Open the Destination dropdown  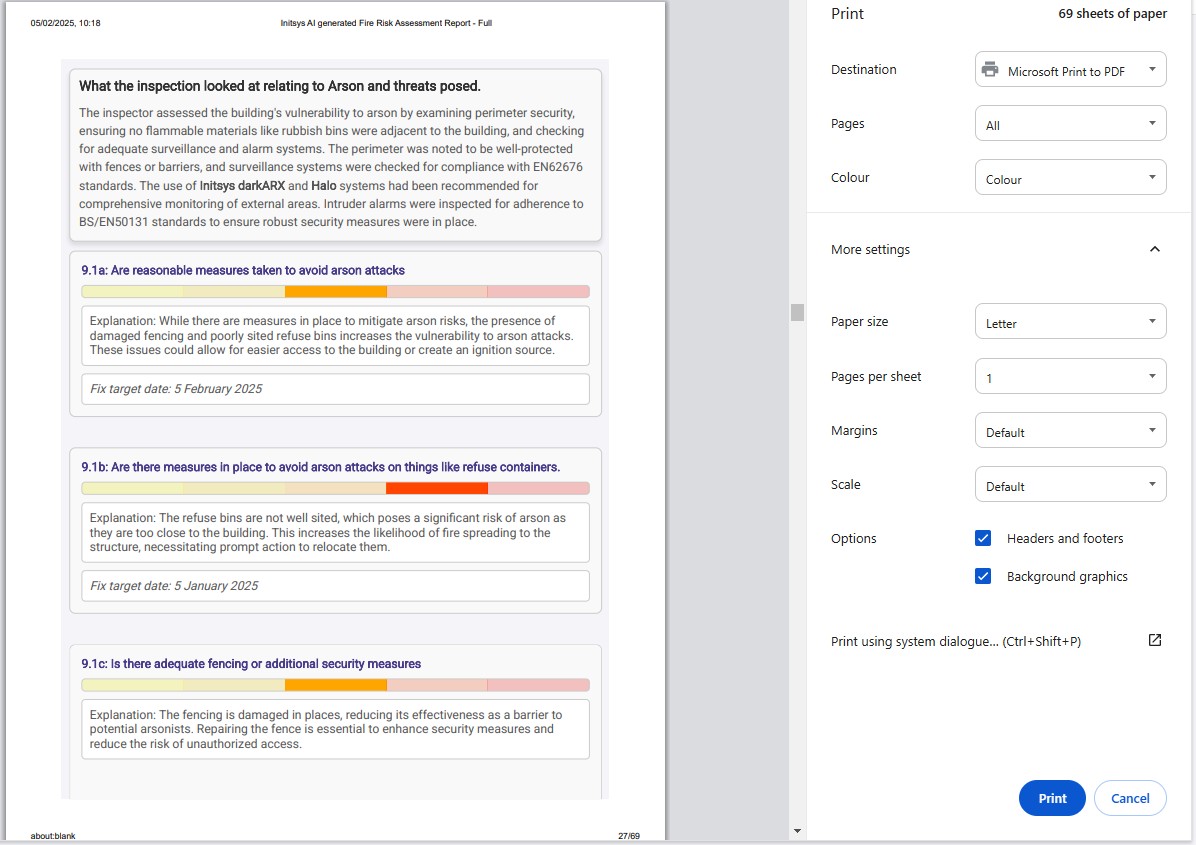click(x=1070, y=69)
